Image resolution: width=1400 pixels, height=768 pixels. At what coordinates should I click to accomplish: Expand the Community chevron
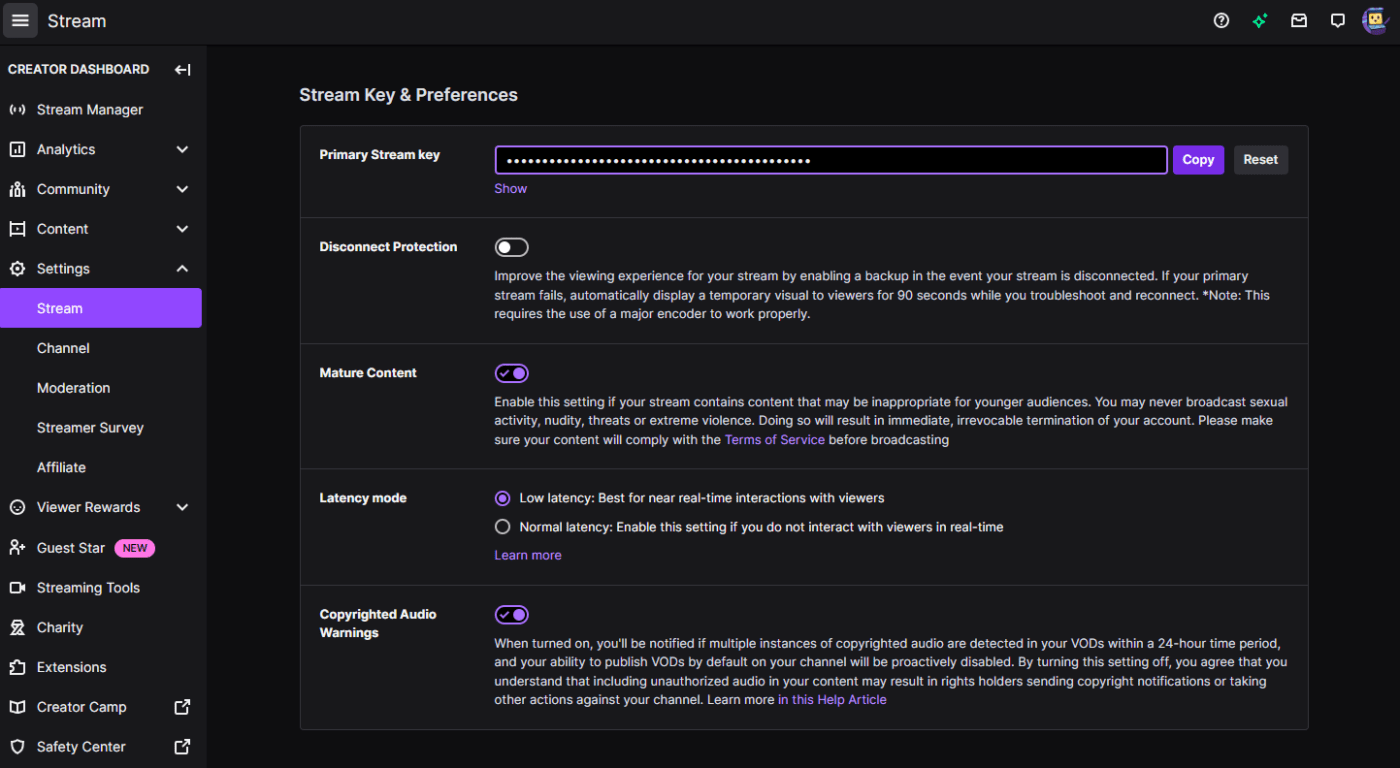click(x=182, y=189)
